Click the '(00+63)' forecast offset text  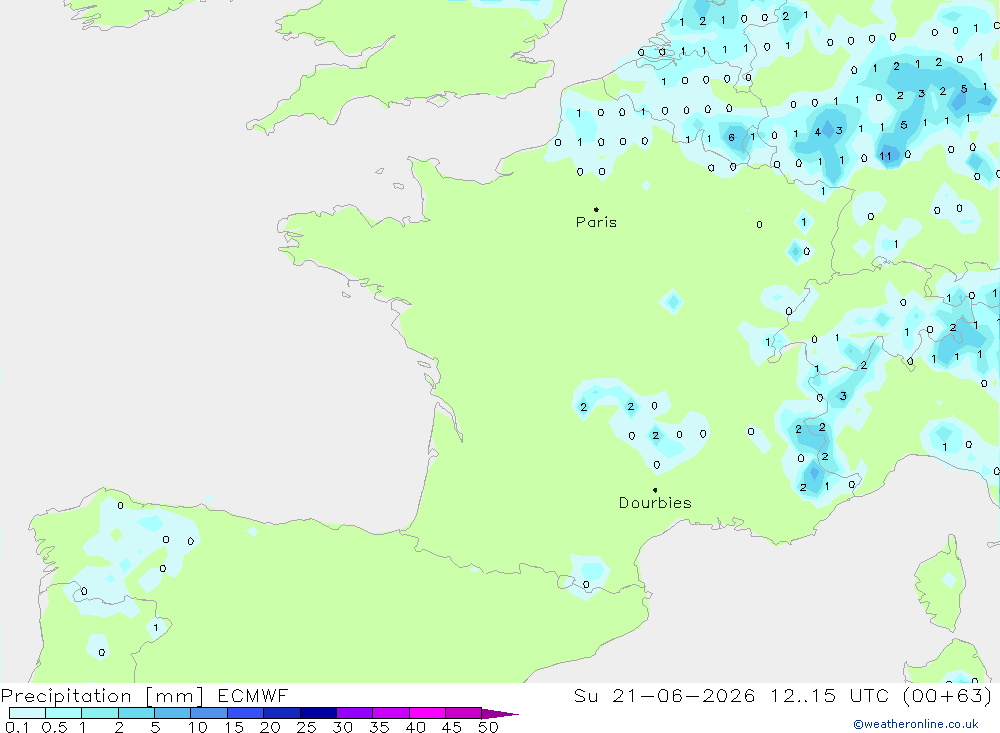click(948, 695)
